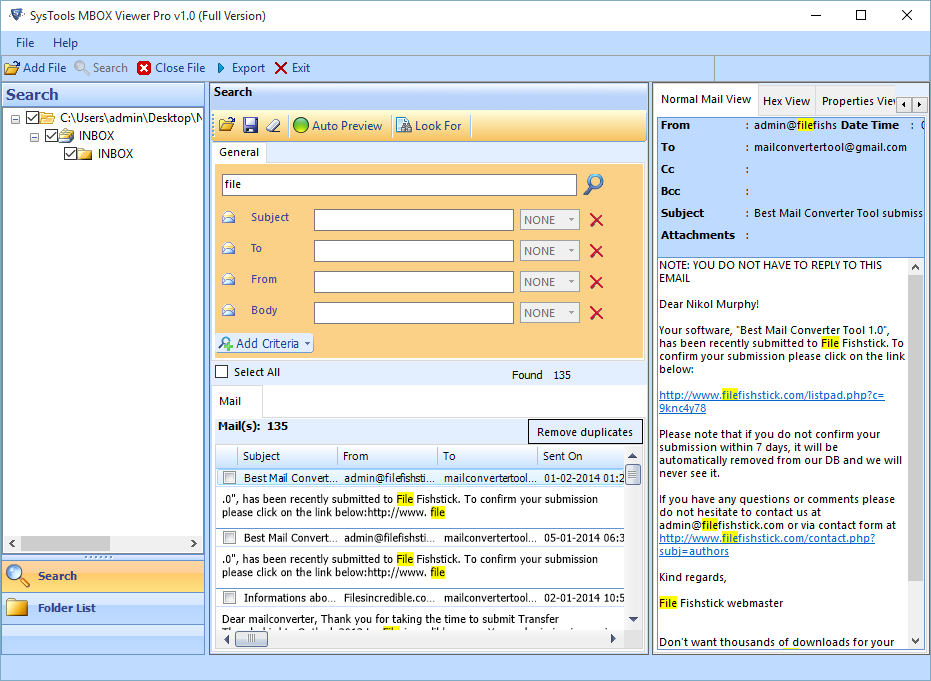Toggle checkbox for parent INBOX folder
This screenshot has height=681, width=931.
(x=52, y=135)
